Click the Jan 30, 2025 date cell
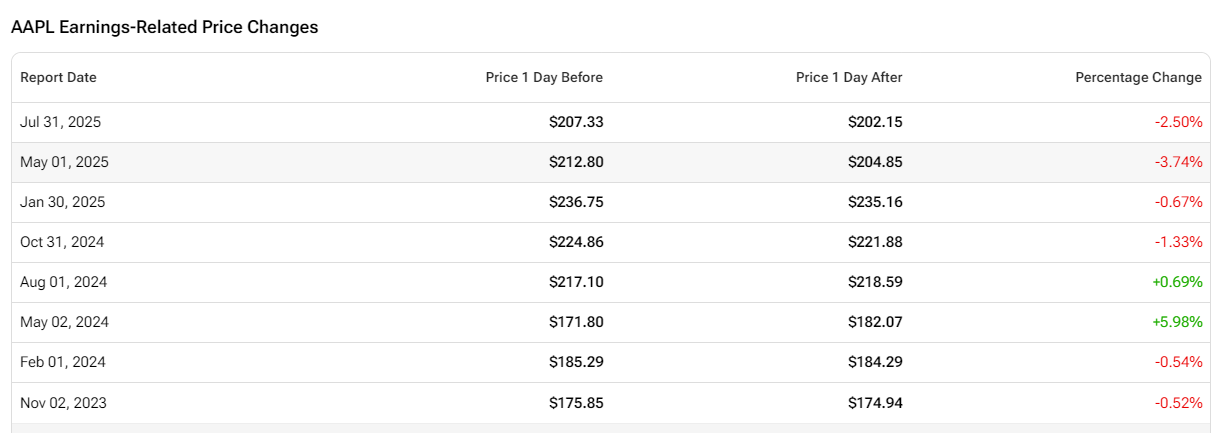 click(x=62, y=202)
